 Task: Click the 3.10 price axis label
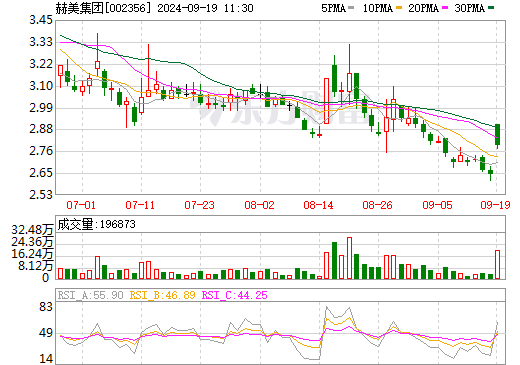click(x=41, y=86)
